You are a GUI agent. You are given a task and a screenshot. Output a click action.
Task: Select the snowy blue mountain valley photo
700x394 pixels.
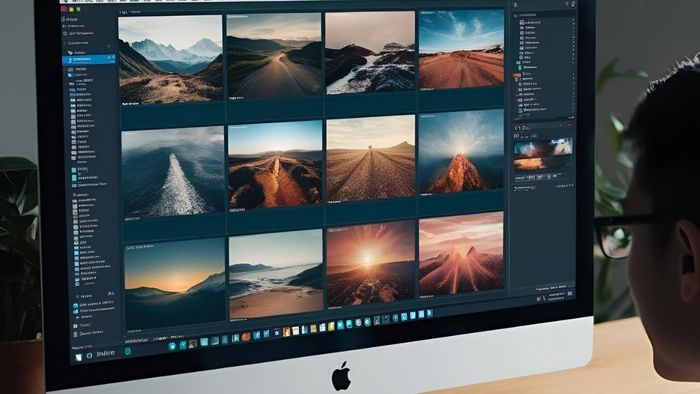(x=170, y=60)
